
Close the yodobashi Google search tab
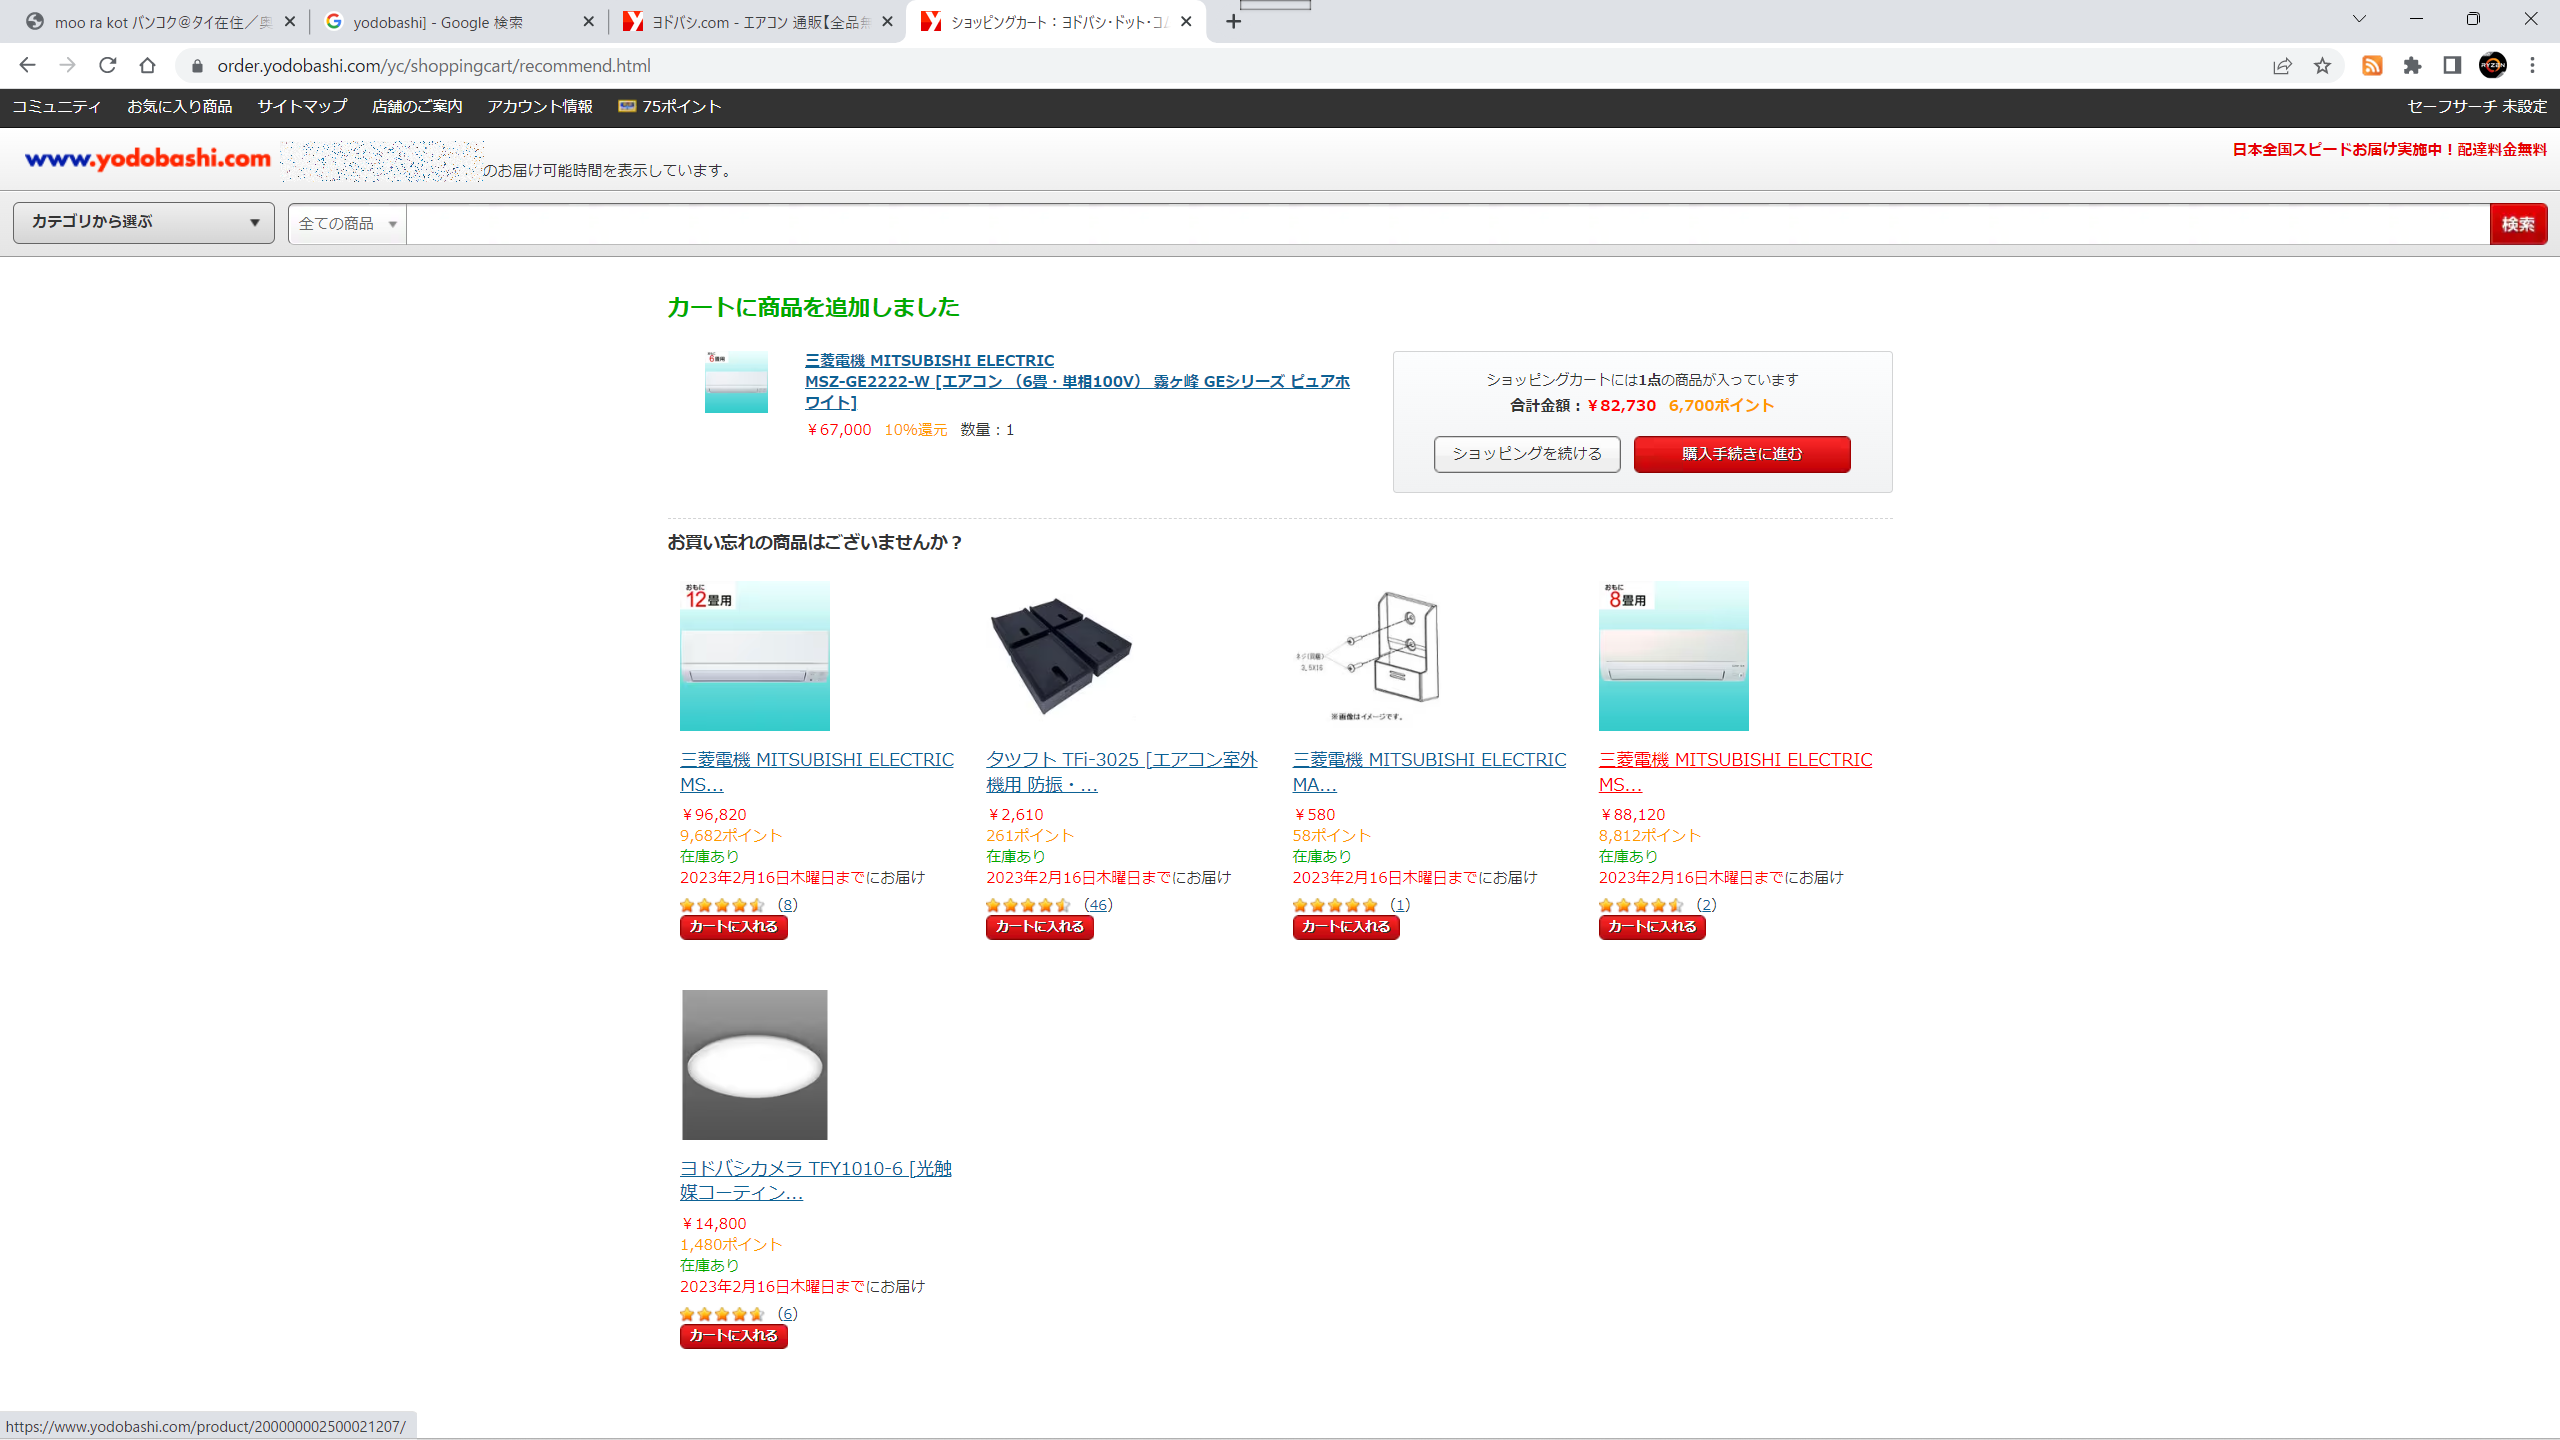click(x=588, y=22)
